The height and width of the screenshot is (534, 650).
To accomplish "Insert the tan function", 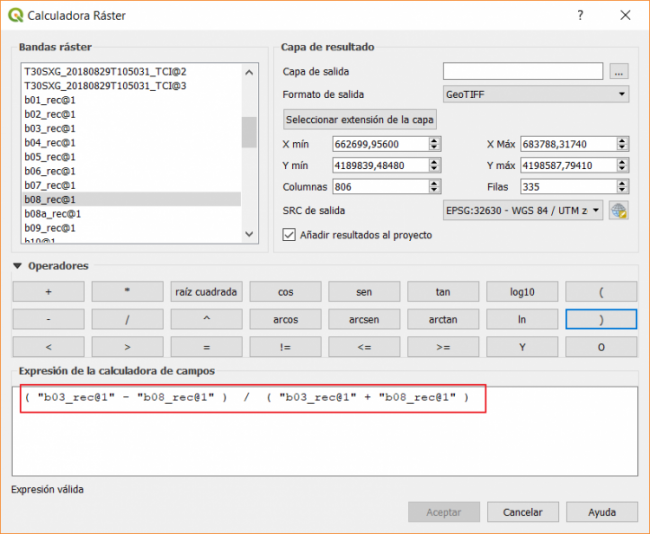I will 443,291.
